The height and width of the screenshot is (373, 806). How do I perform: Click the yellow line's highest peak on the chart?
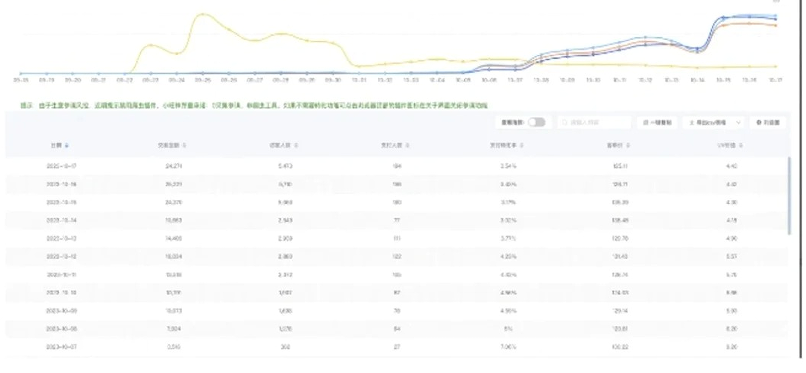203,14
